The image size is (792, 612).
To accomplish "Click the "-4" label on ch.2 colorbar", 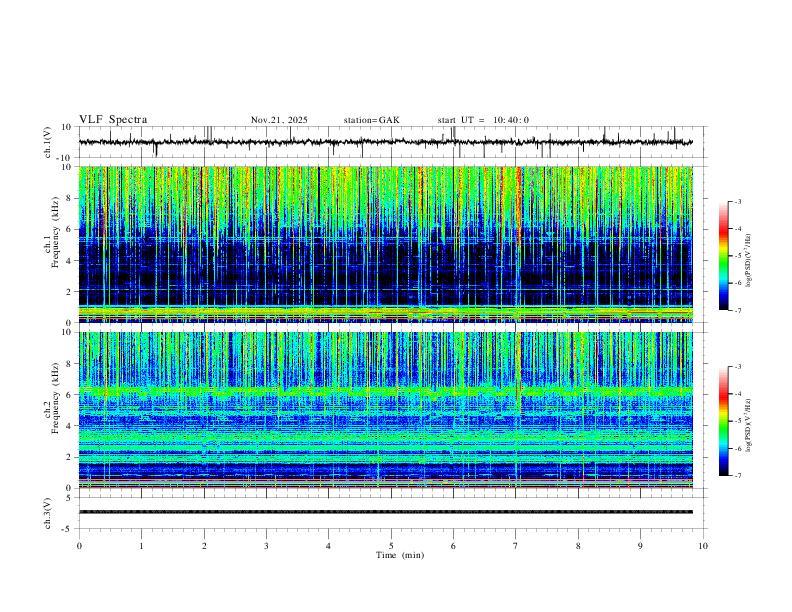I will 737,394.
